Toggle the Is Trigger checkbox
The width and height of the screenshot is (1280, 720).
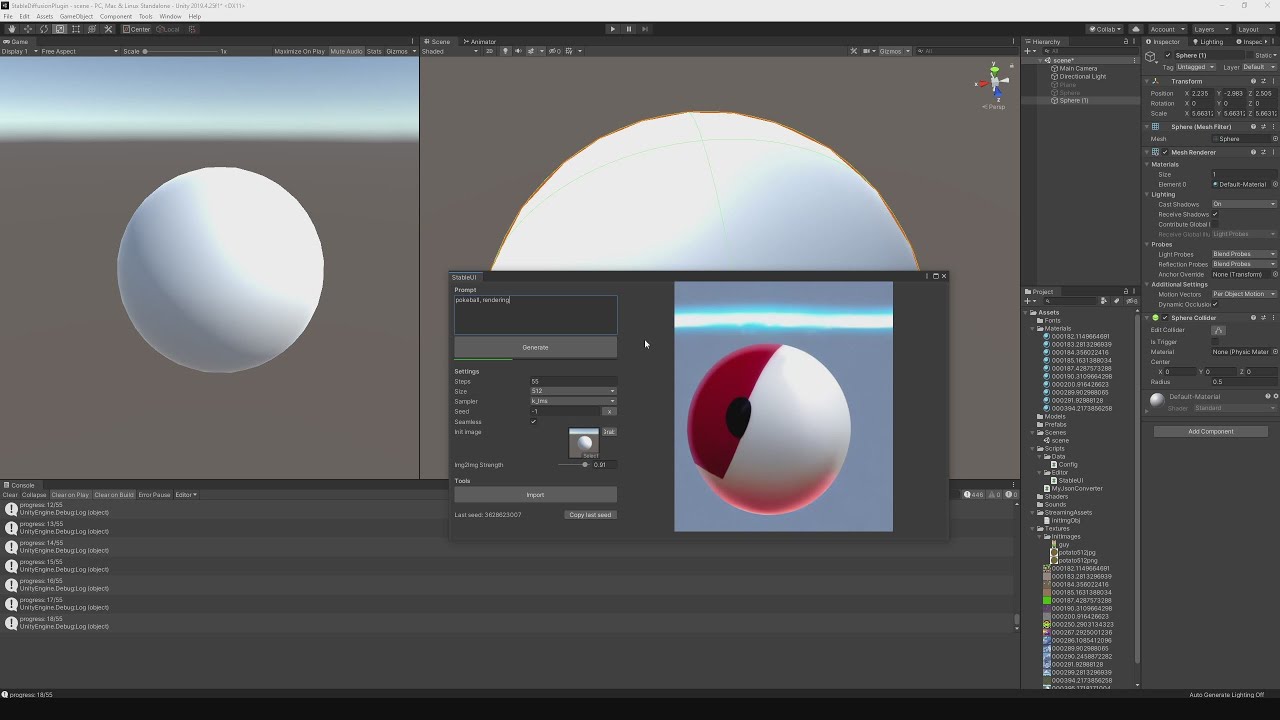(x=1215, y=342)
